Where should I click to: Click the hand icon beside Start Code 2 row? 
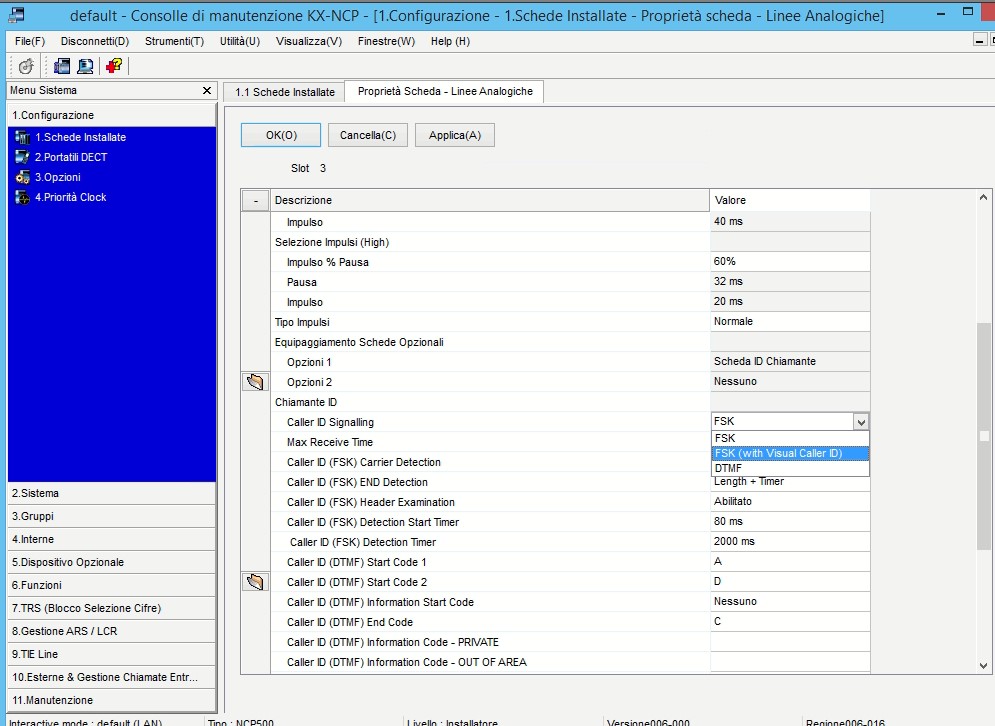click(x=255, y=581)
